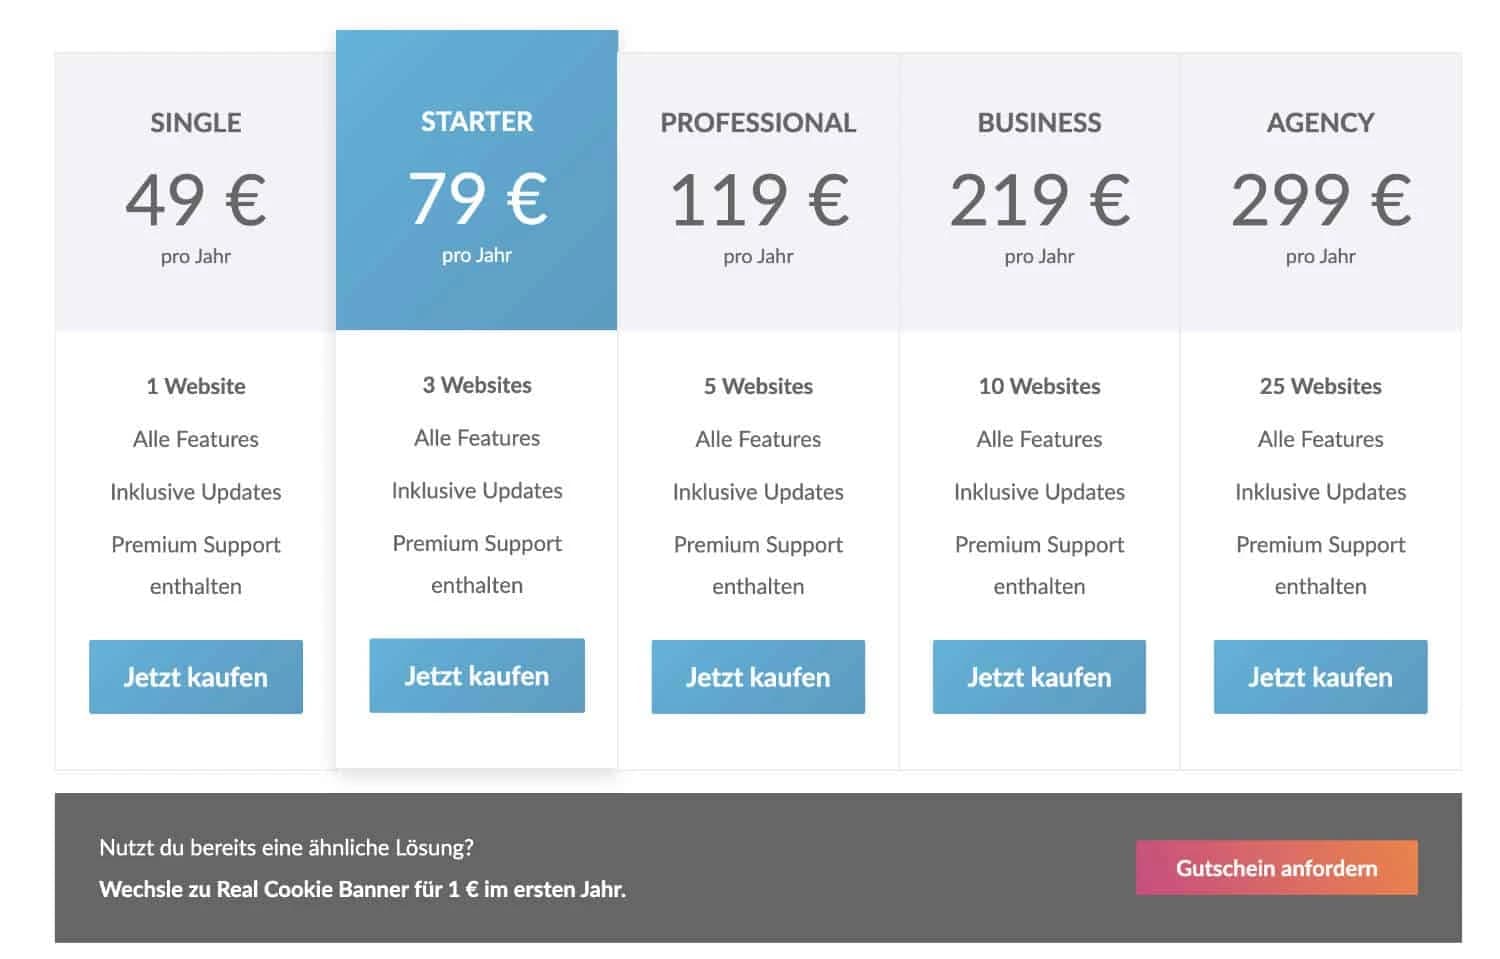
Task: Click the 49 € price
Action: coord(196,200)
